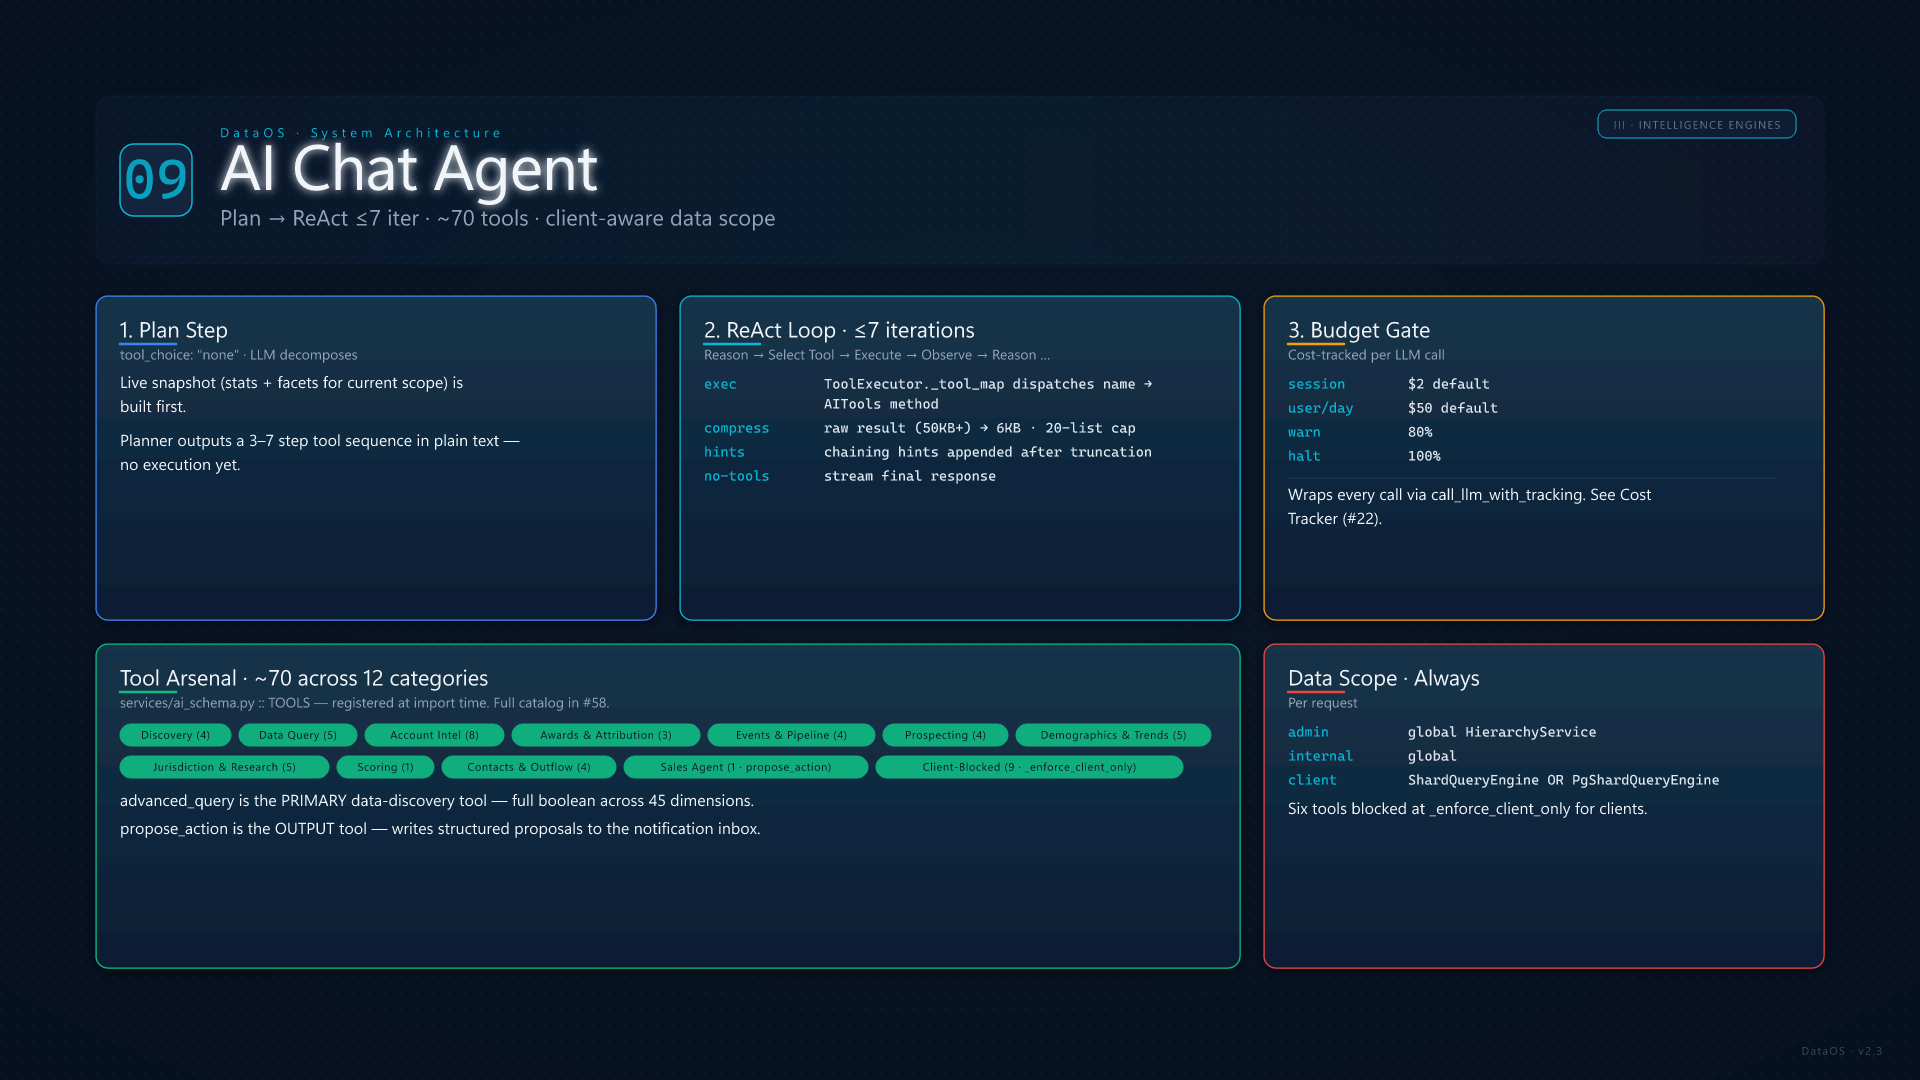
Task: Click the DataOS v2.3 footer label
Action: 1842,1051
